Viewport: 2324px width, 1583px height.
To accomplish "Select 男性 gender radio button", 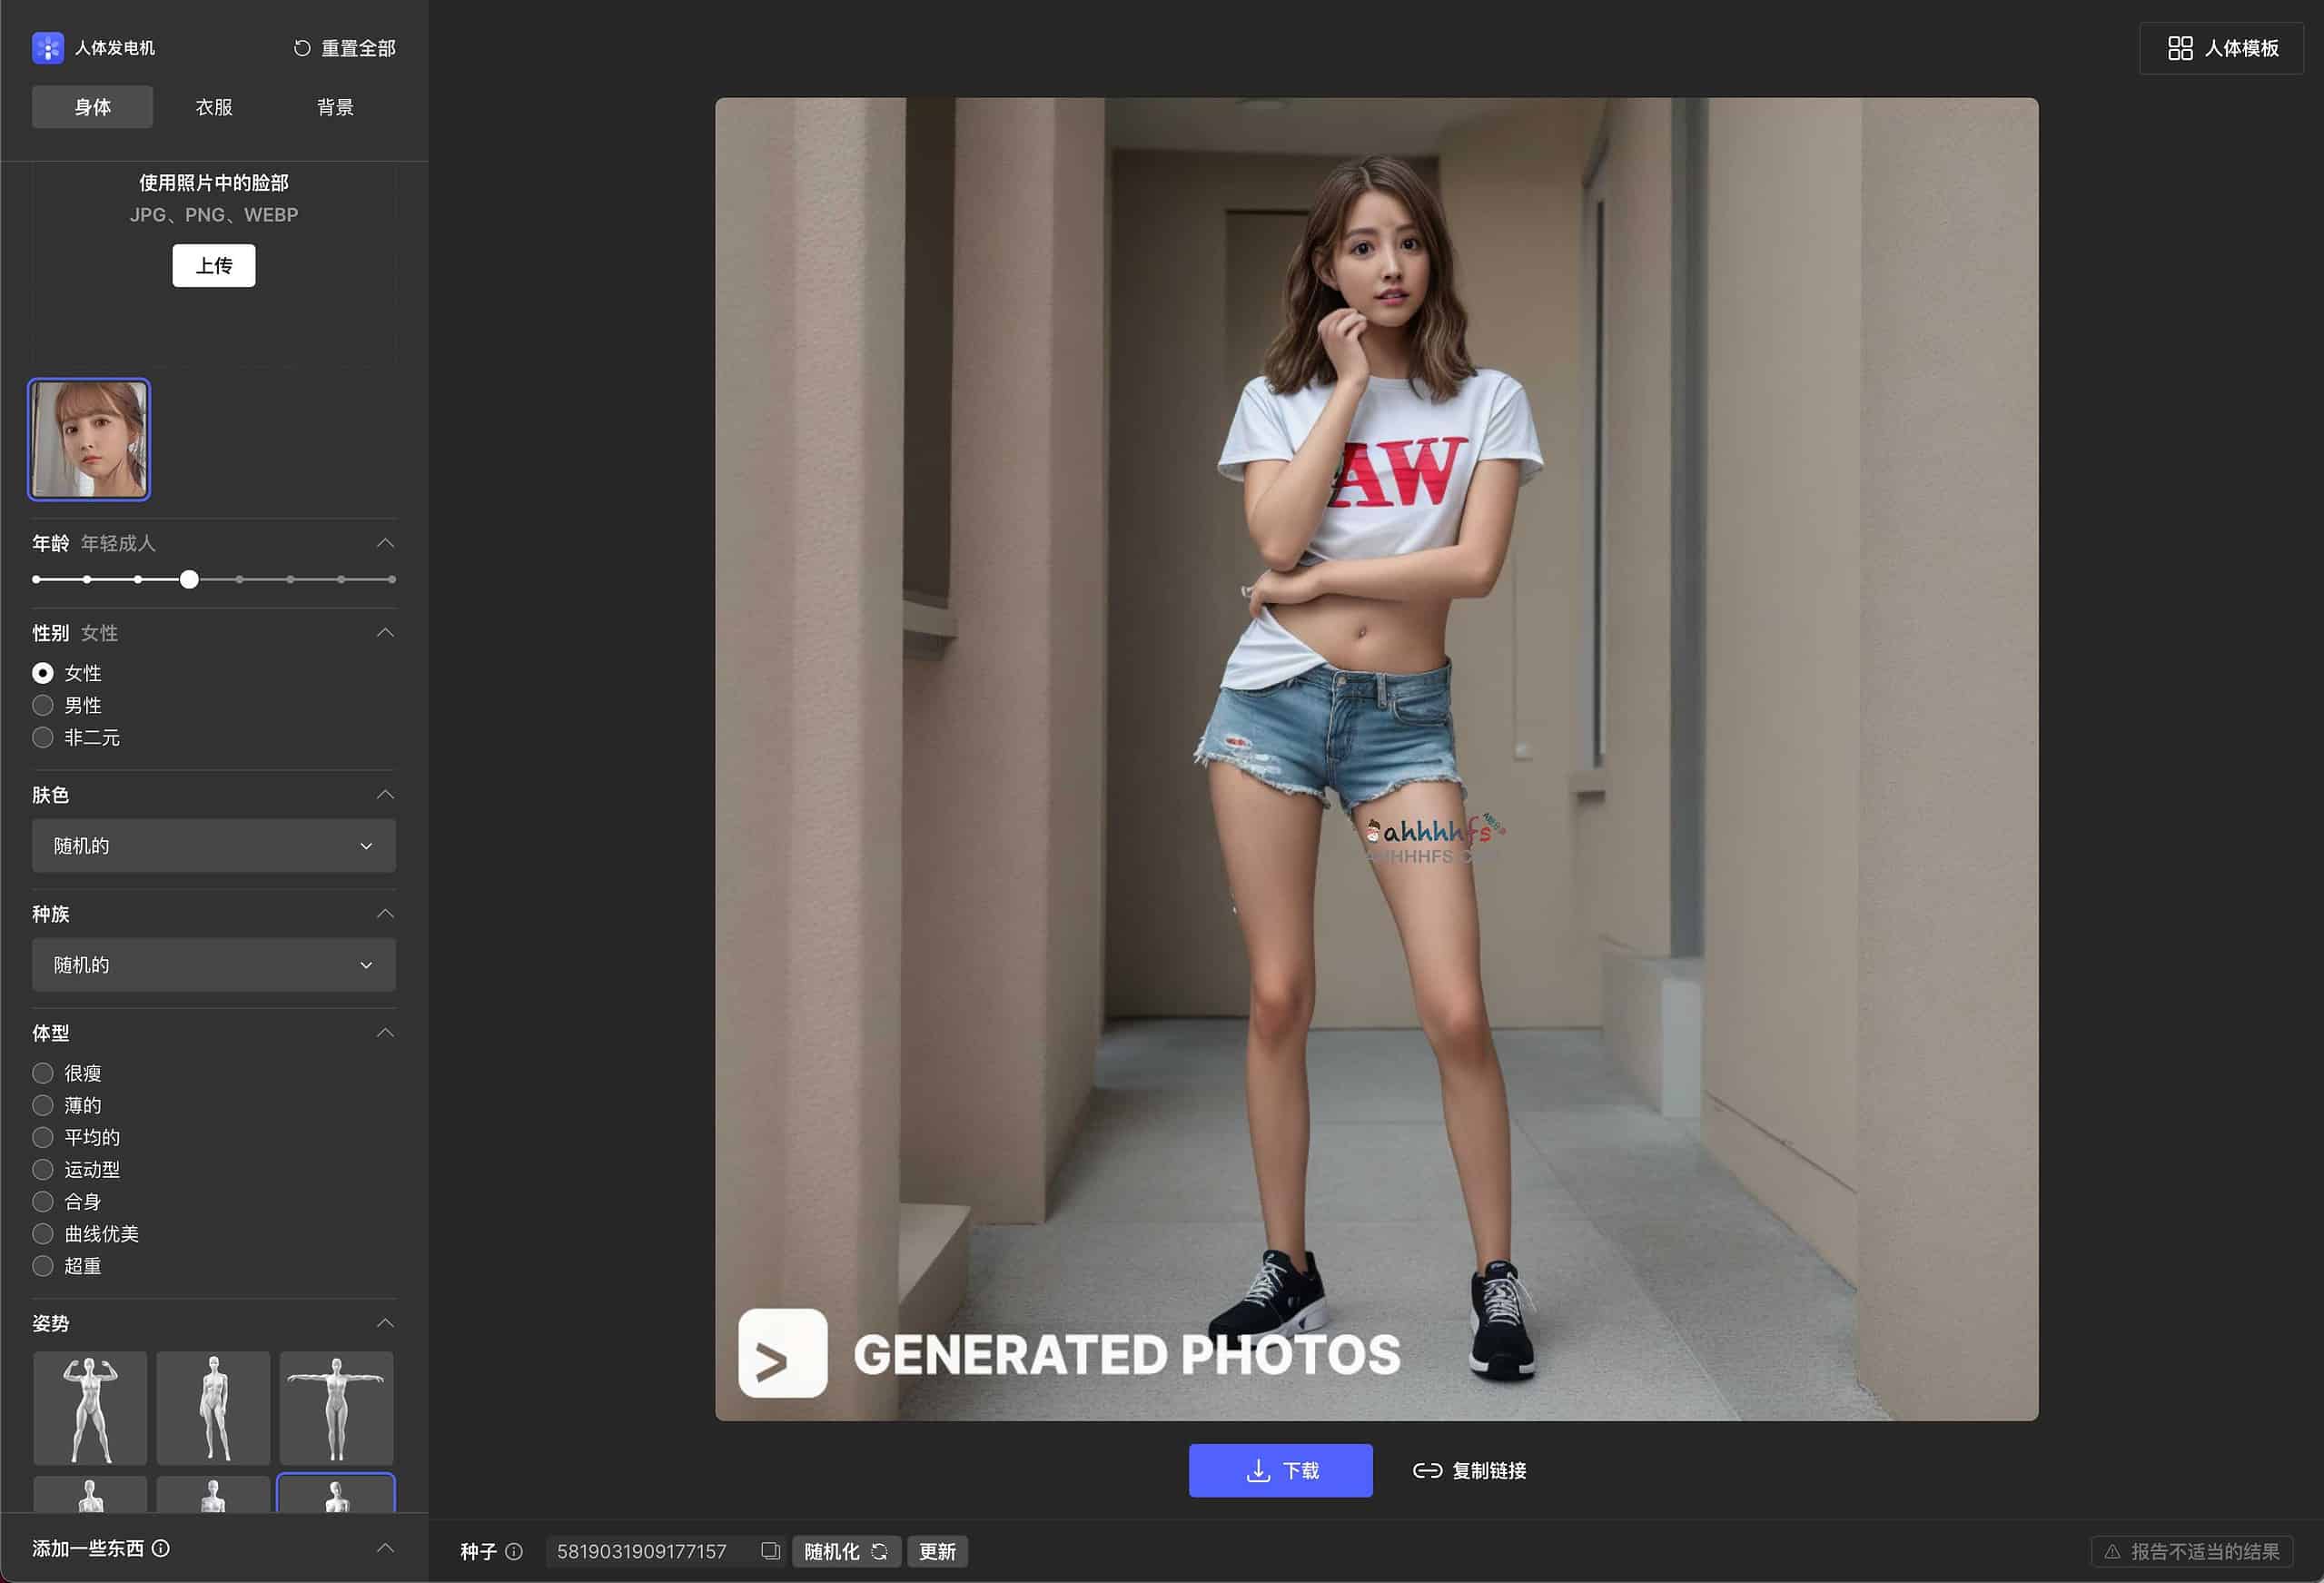I will click(43, 705).
